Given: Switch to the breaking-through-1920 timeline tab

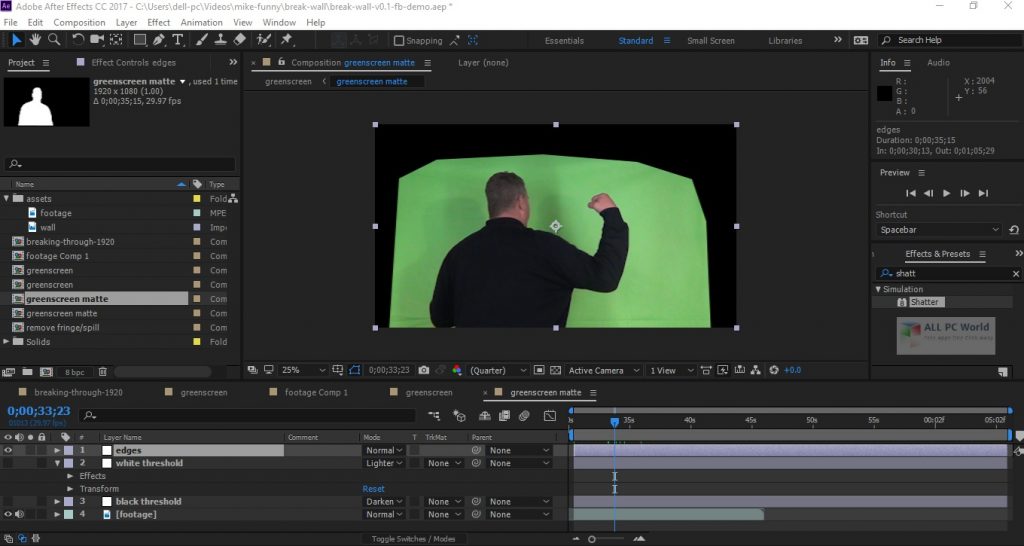Looking at the screenshot, I should [x=78, y=393].
